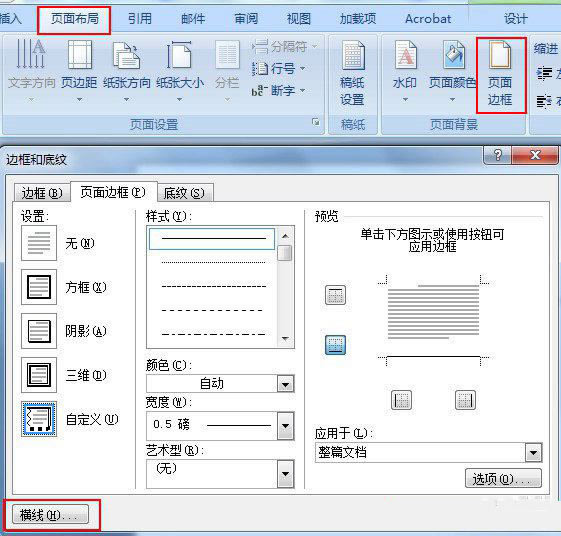
Task: Open the 页边距 margins icon
Action: tap(79, 71)
